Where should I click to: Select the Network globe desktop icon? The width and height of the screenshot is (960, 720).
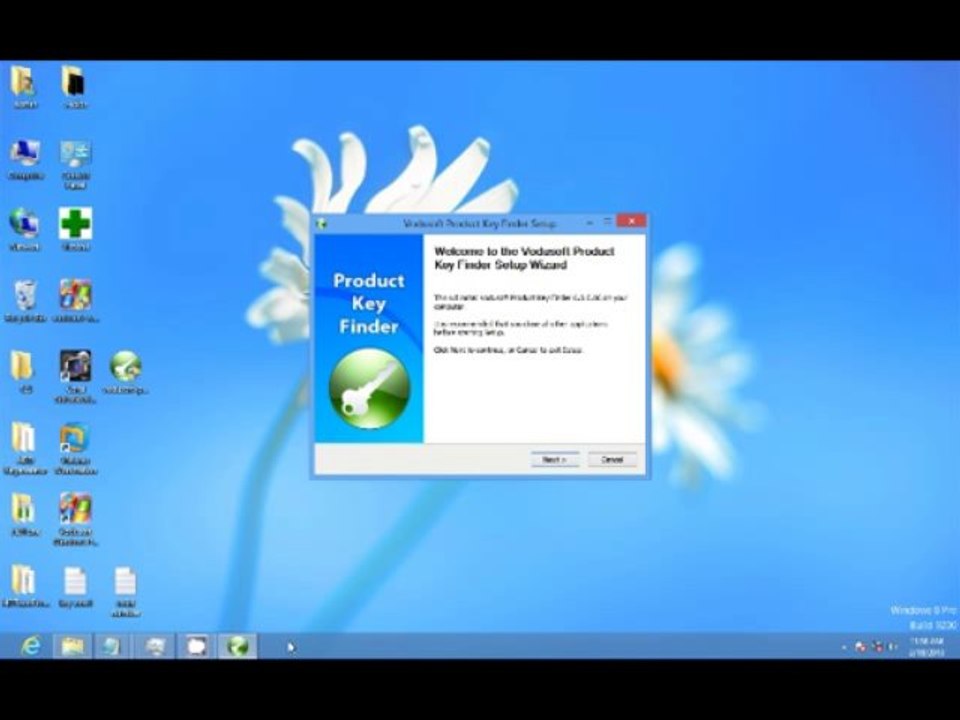coord(24,230)
